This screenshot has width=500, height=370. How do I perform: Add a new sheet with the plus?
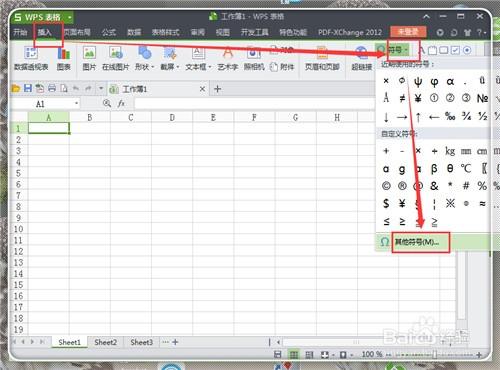175,342
